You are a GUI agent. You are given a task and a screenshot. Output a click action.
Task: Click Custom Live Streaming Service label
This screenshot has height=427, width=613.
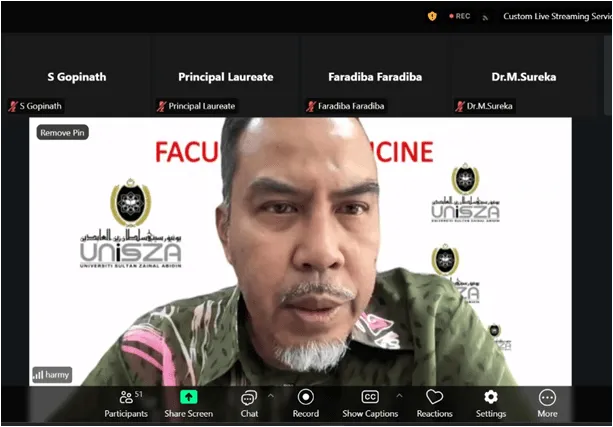(558, 16)
